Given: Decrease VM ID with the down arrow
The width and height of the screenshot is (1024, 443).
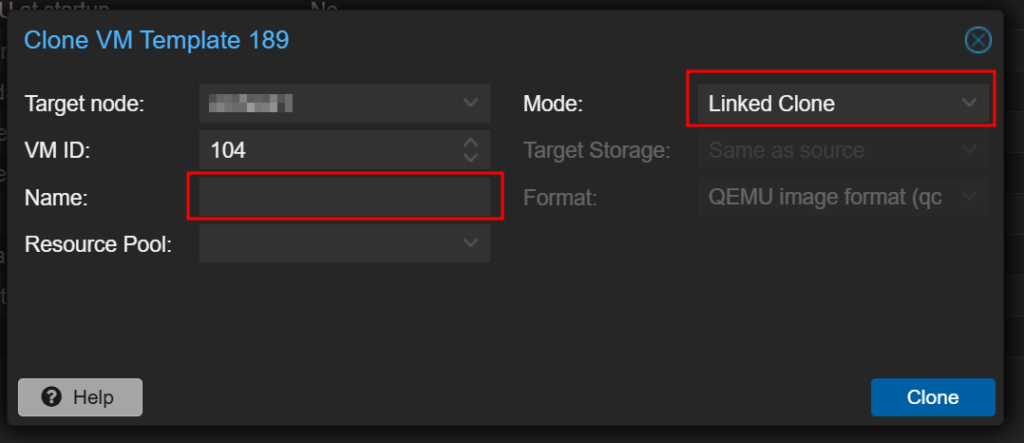Looking at the screenshot, I should tap(470, 157).
